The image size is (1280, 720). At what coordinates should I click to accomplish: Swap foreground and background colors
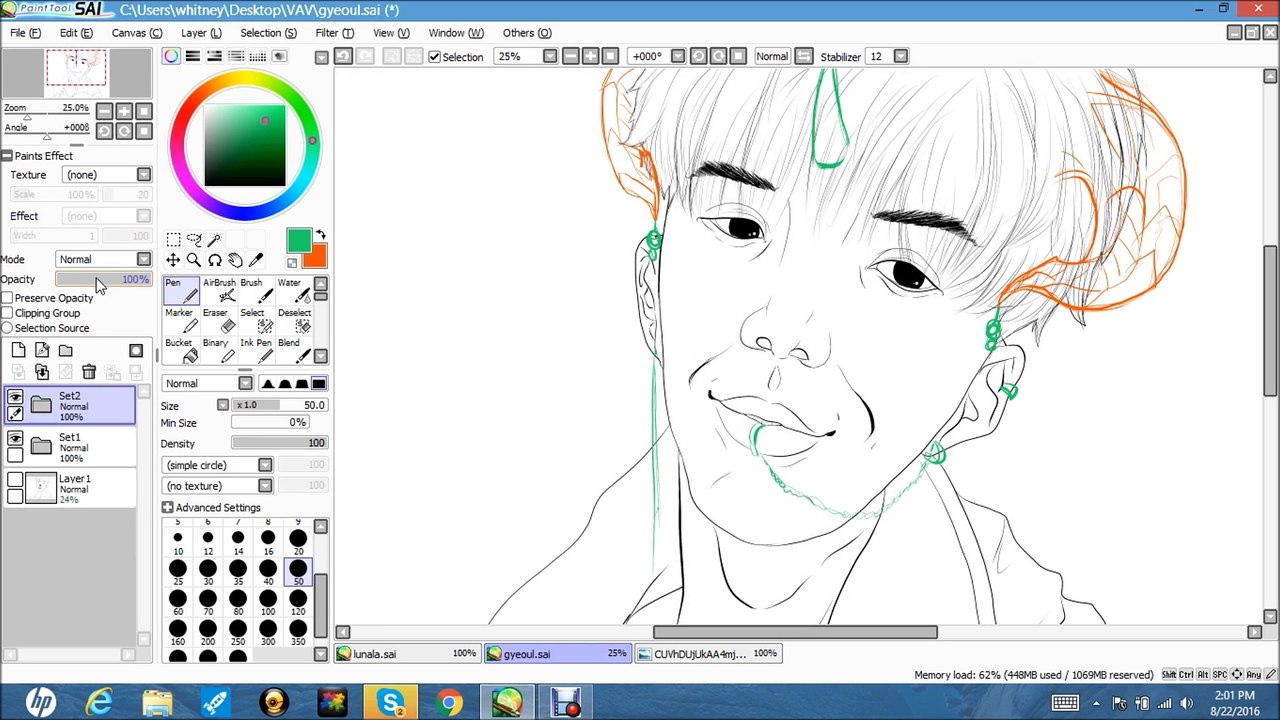click(321, 235)
